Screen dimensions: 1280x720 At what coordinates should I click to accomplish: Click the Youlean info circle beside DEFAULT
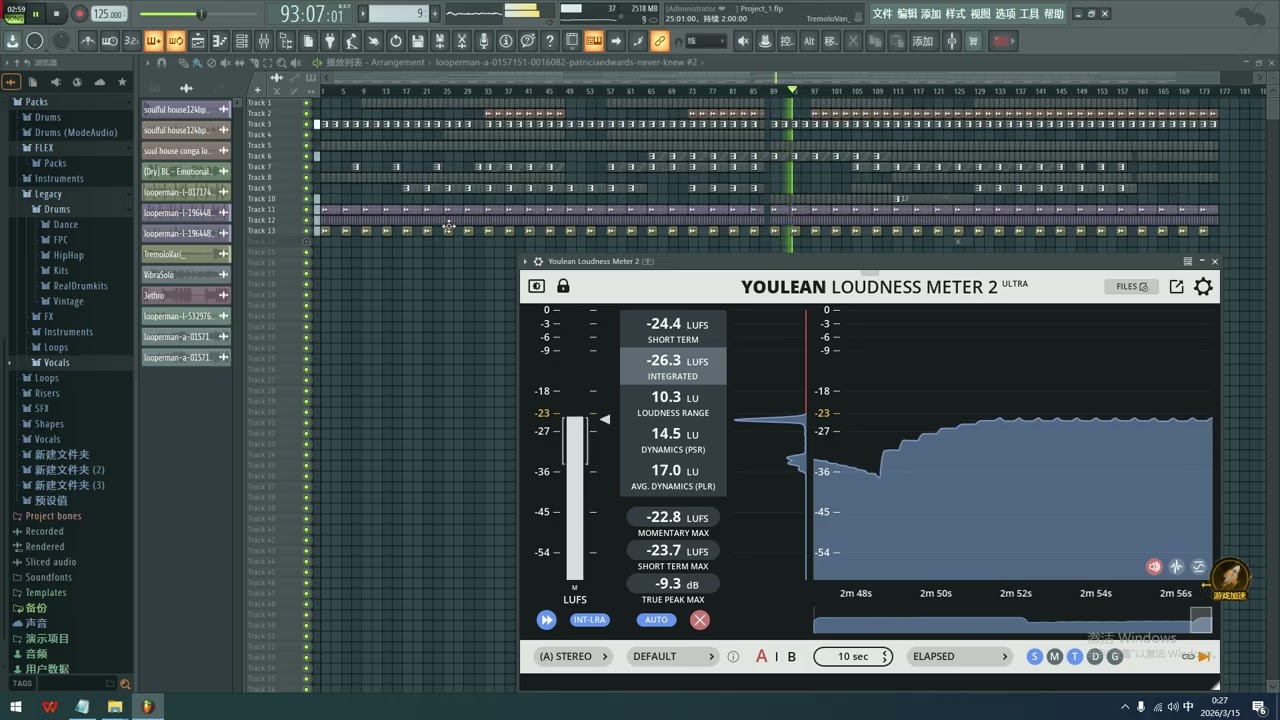point(733,657)
